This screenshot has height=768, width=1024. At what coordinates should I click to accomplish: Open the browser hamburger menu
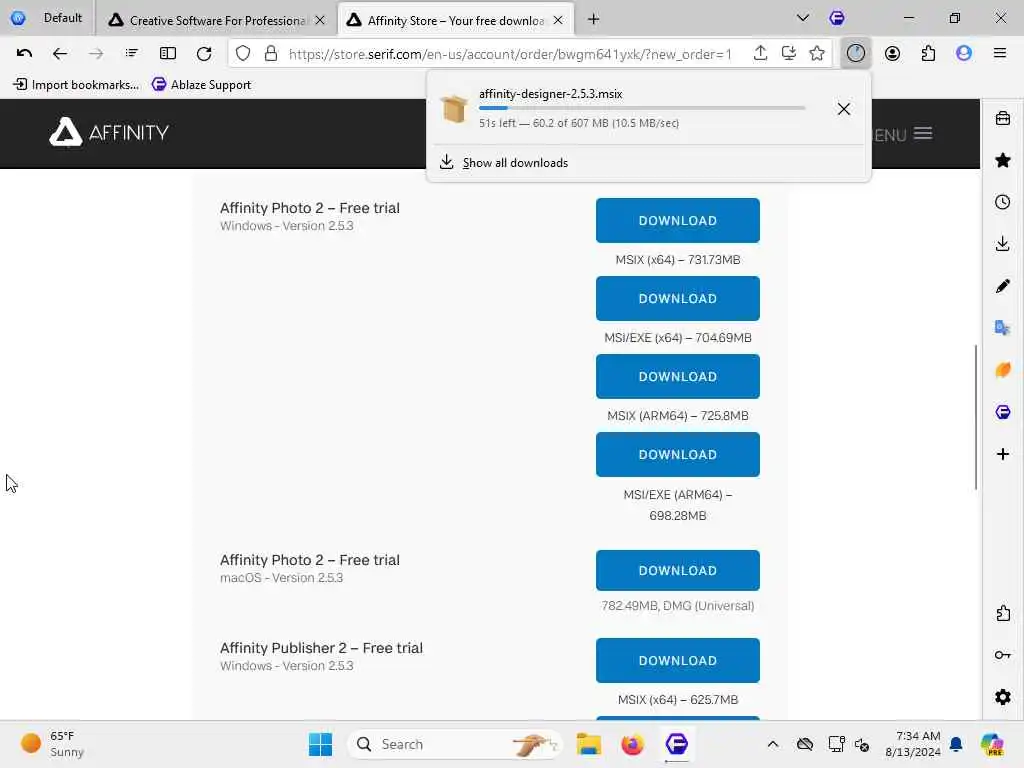[999, 54]
